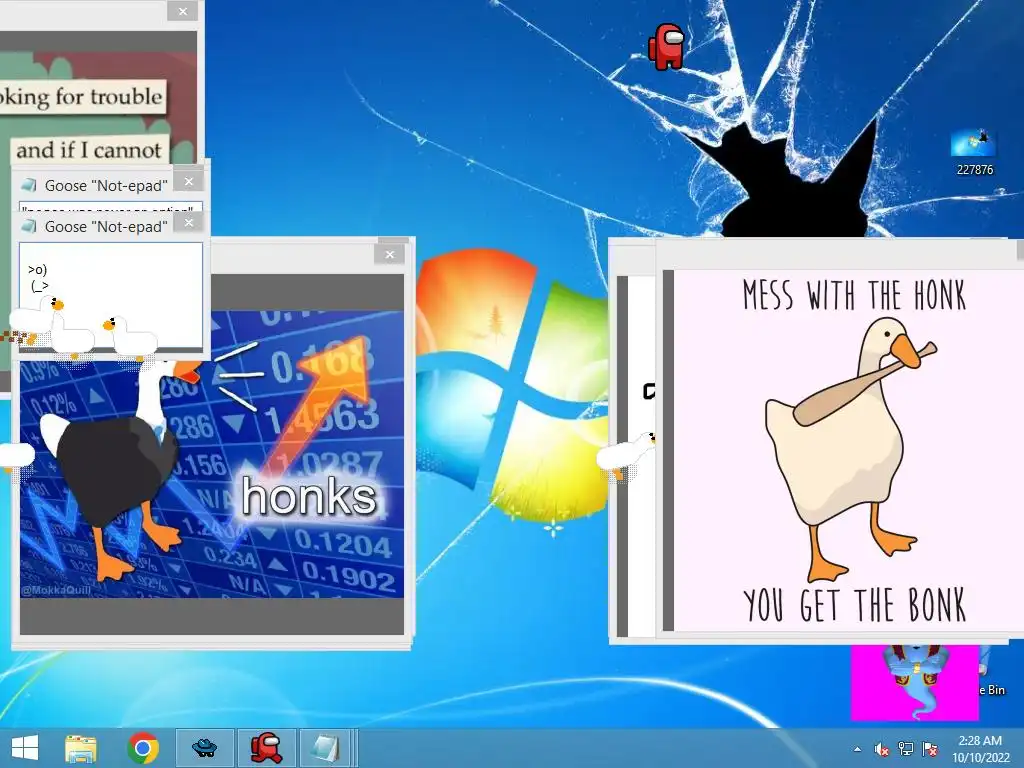
Task: Click the 'king for trouble' text strip
Action: (82, 97)
